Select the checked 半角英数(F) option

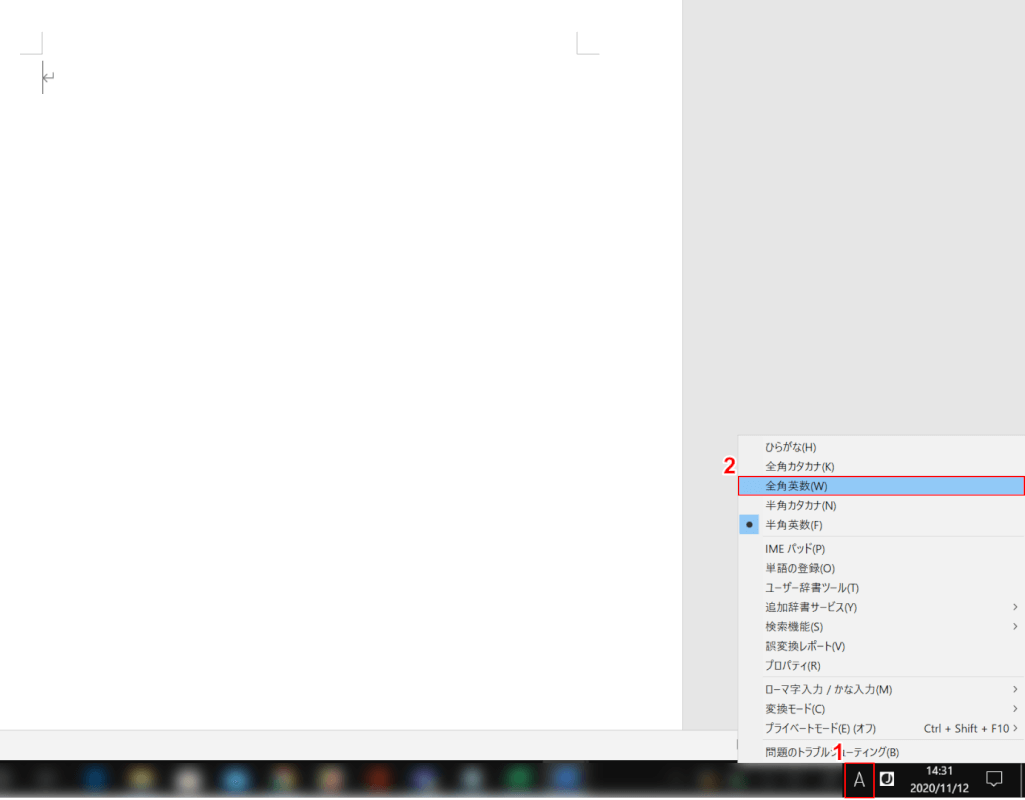click(794, 525)
